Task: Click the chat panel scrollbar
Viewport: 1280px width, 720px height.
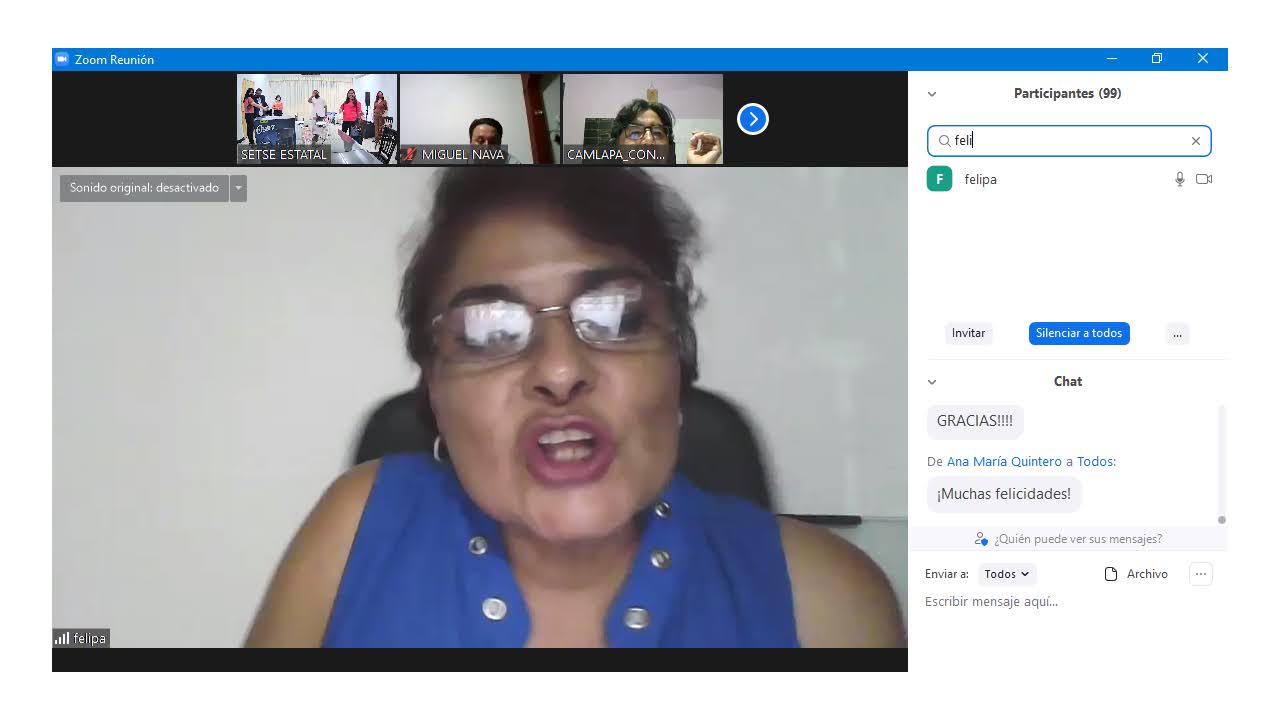Action: coord(1222,464)
